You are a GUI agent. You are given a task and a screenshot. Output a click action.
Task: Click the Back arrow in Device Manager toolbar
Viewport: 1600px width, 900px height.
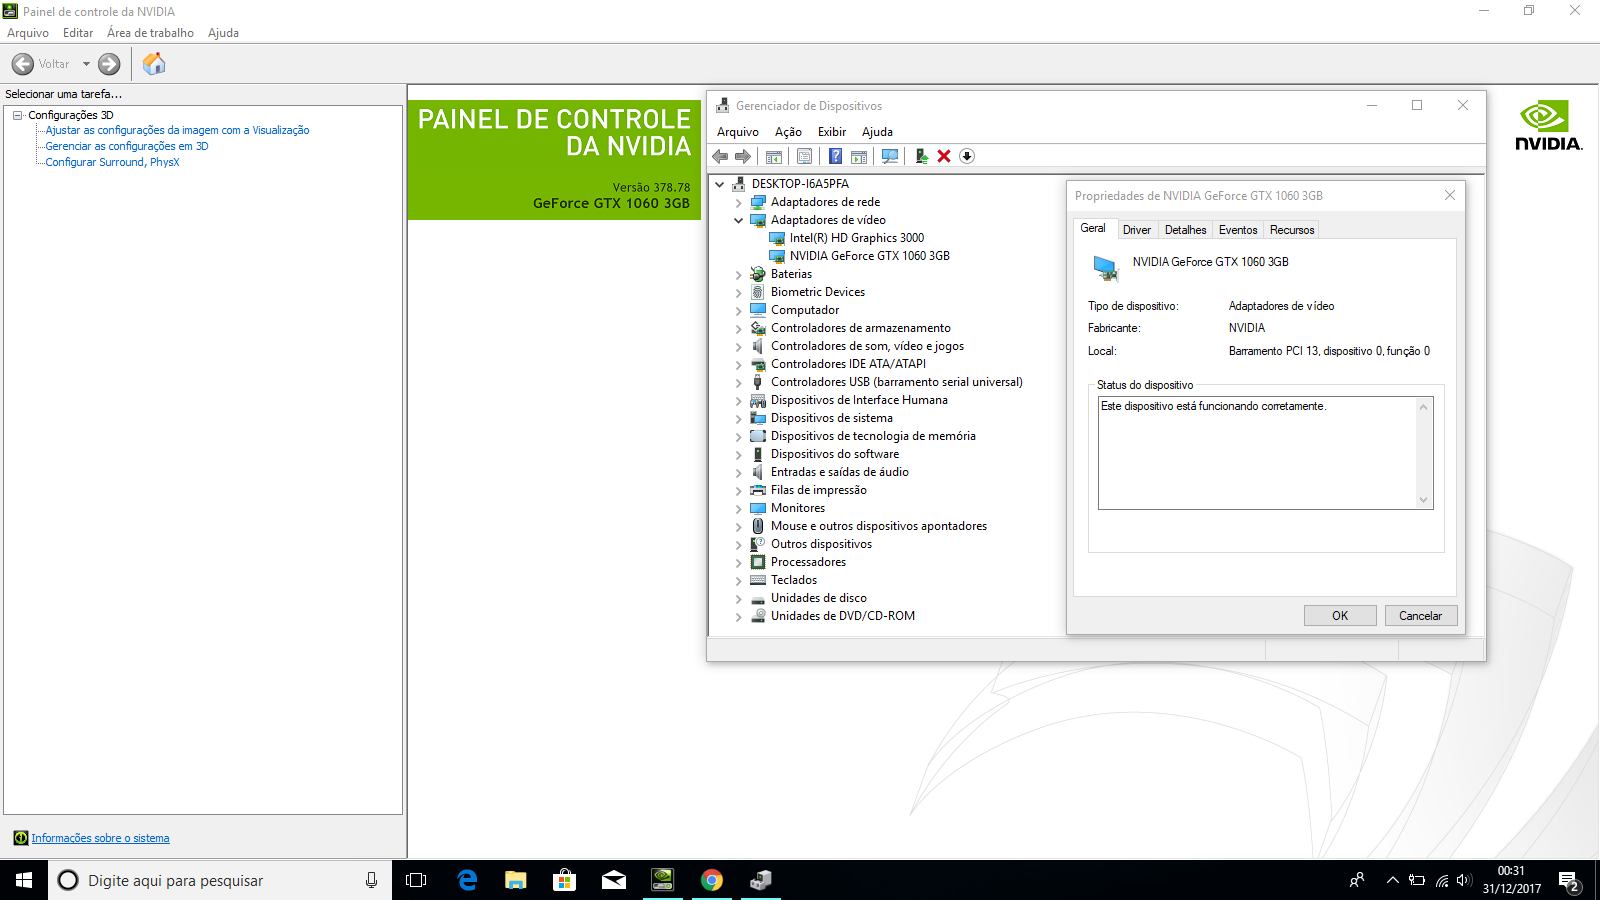pos(720,156)
